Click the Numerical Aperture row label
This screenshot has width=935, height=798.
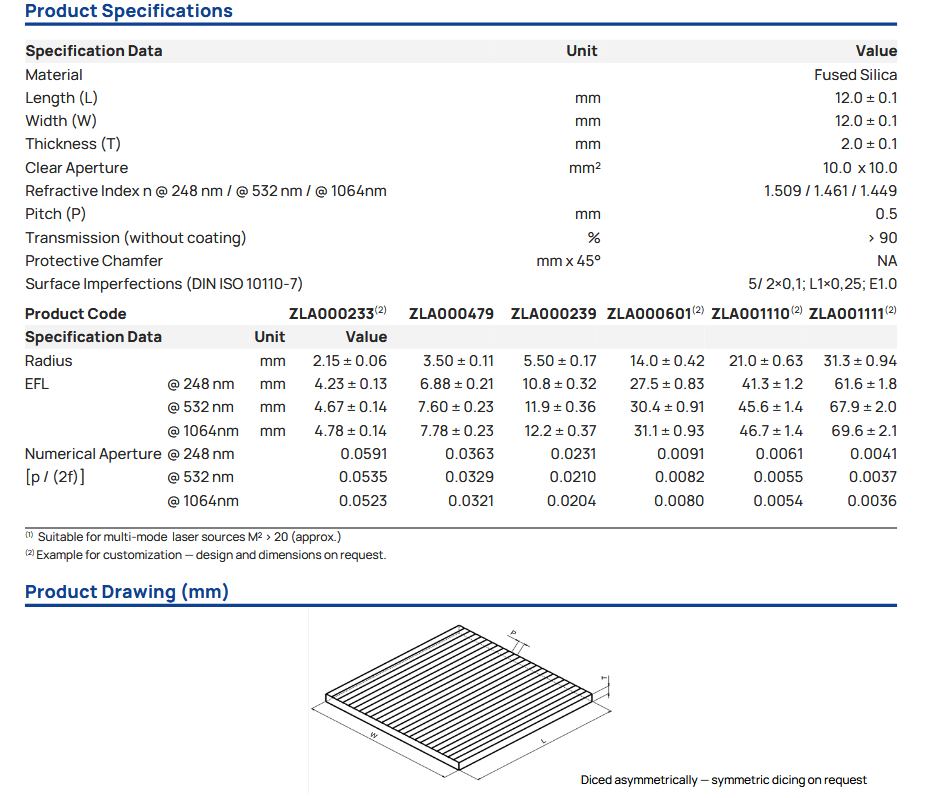tap(93, 454)
